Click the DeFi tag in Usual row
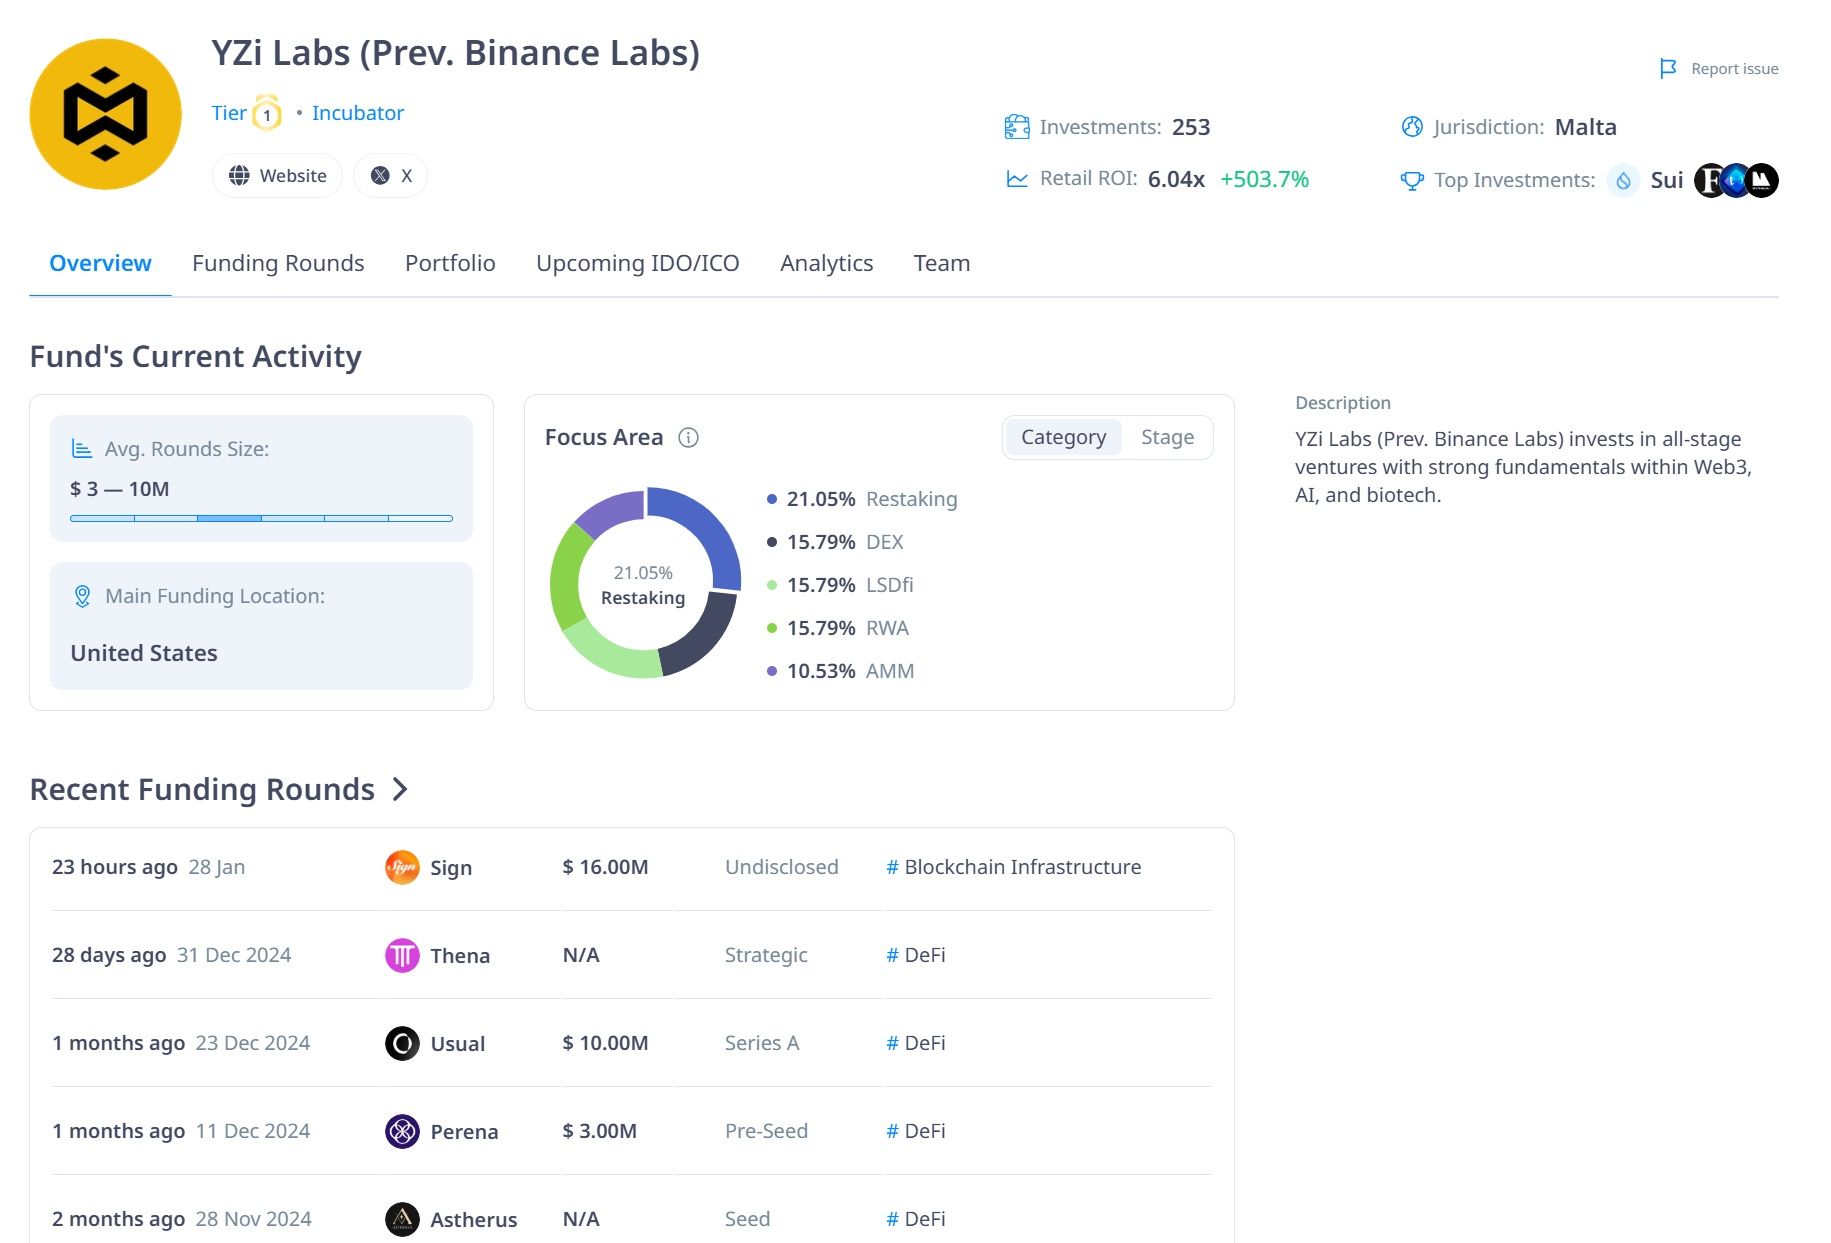Image resolution: width=1831 pixels, height=1243 pixels. click(x=916, y=1043)
